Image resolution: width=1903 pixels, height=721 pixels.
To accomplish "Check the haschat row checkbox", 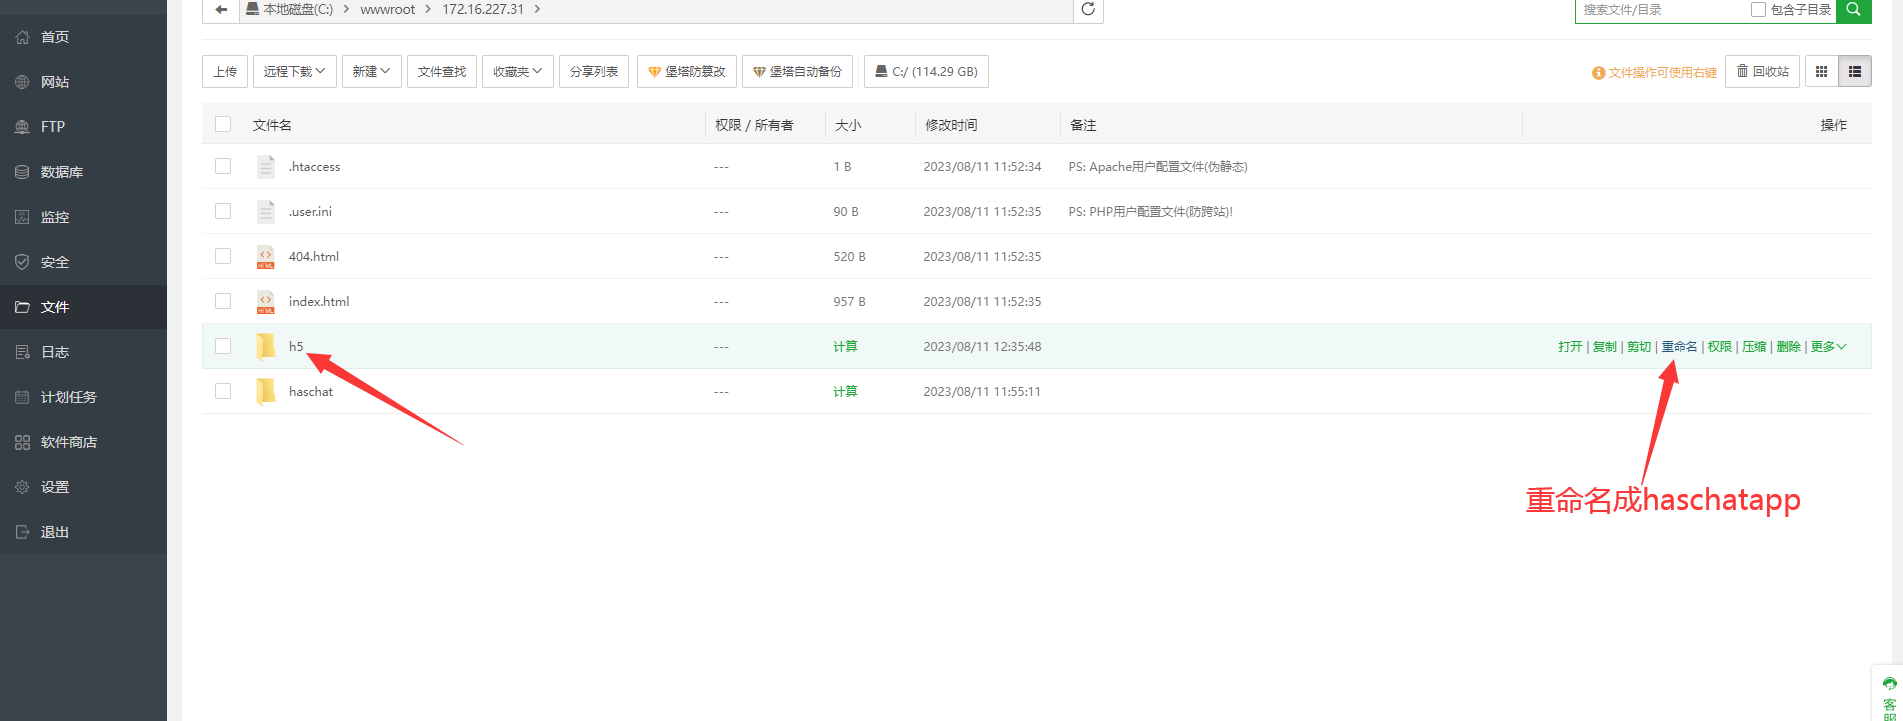I will pyautogui.click(x=223, y=391).
